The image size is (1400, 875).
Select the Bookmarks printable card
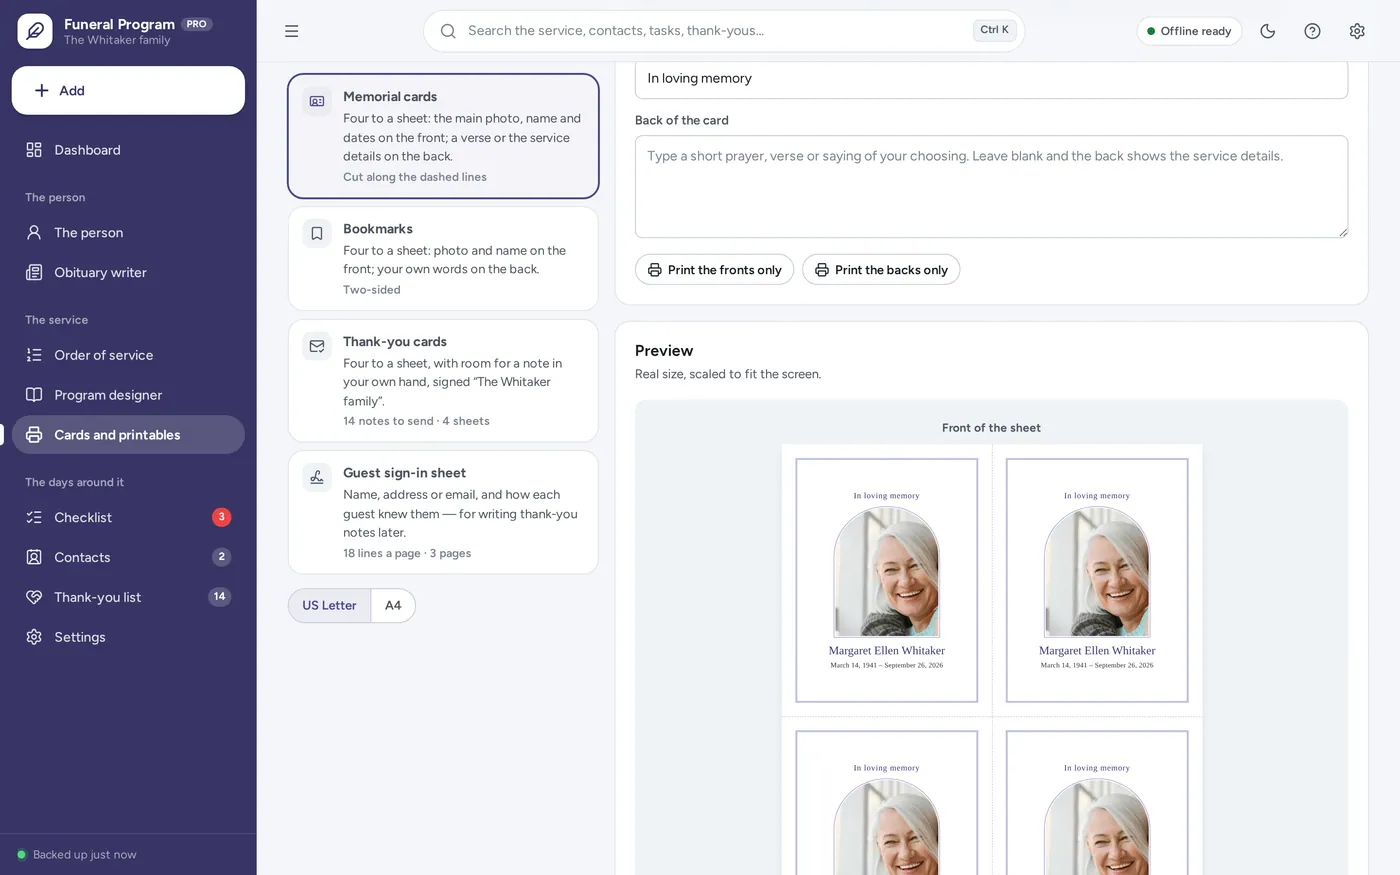click(x=443, y=258)
